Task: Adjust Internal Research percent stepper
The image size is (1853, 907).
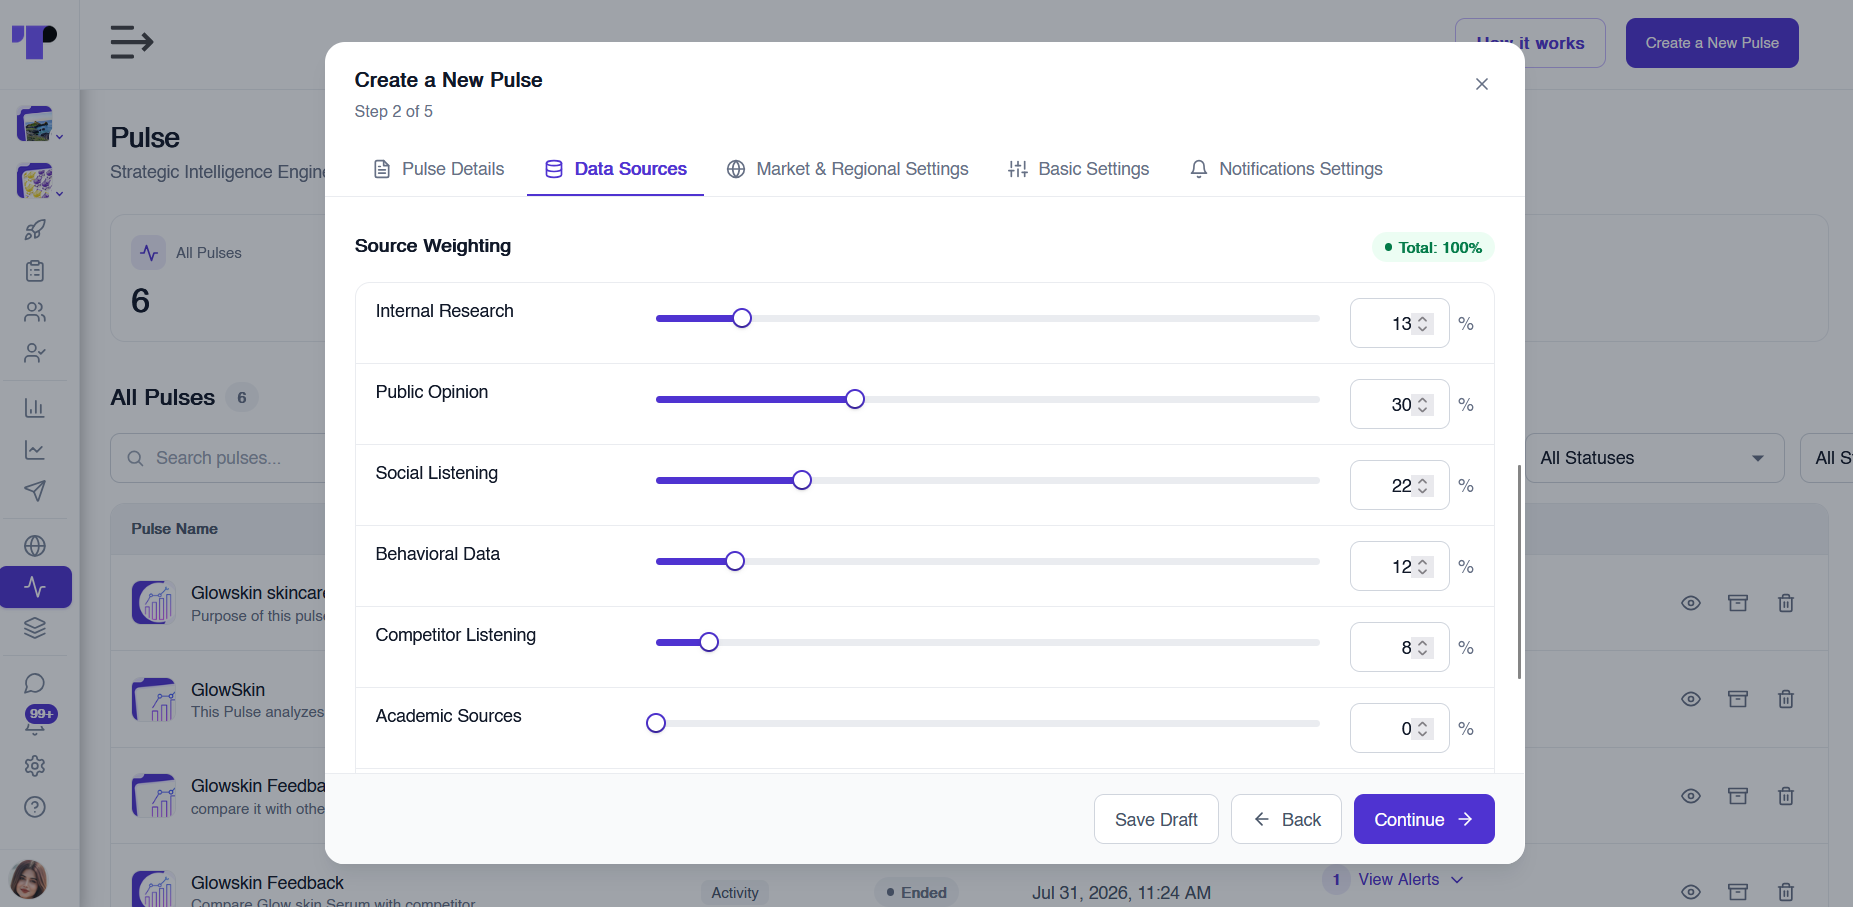Action: (x=1423, y=324)
